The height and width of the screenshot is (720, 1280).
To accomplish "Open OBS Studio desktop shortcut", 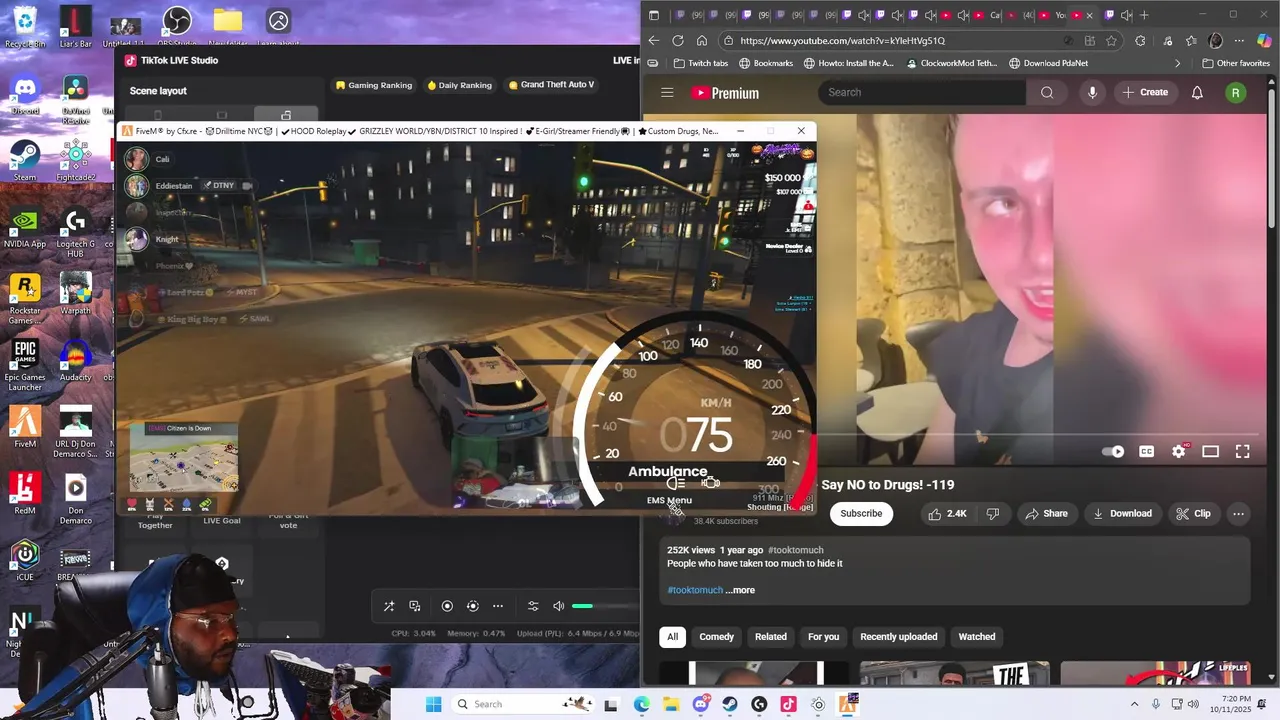I will (x=176, y=26).
